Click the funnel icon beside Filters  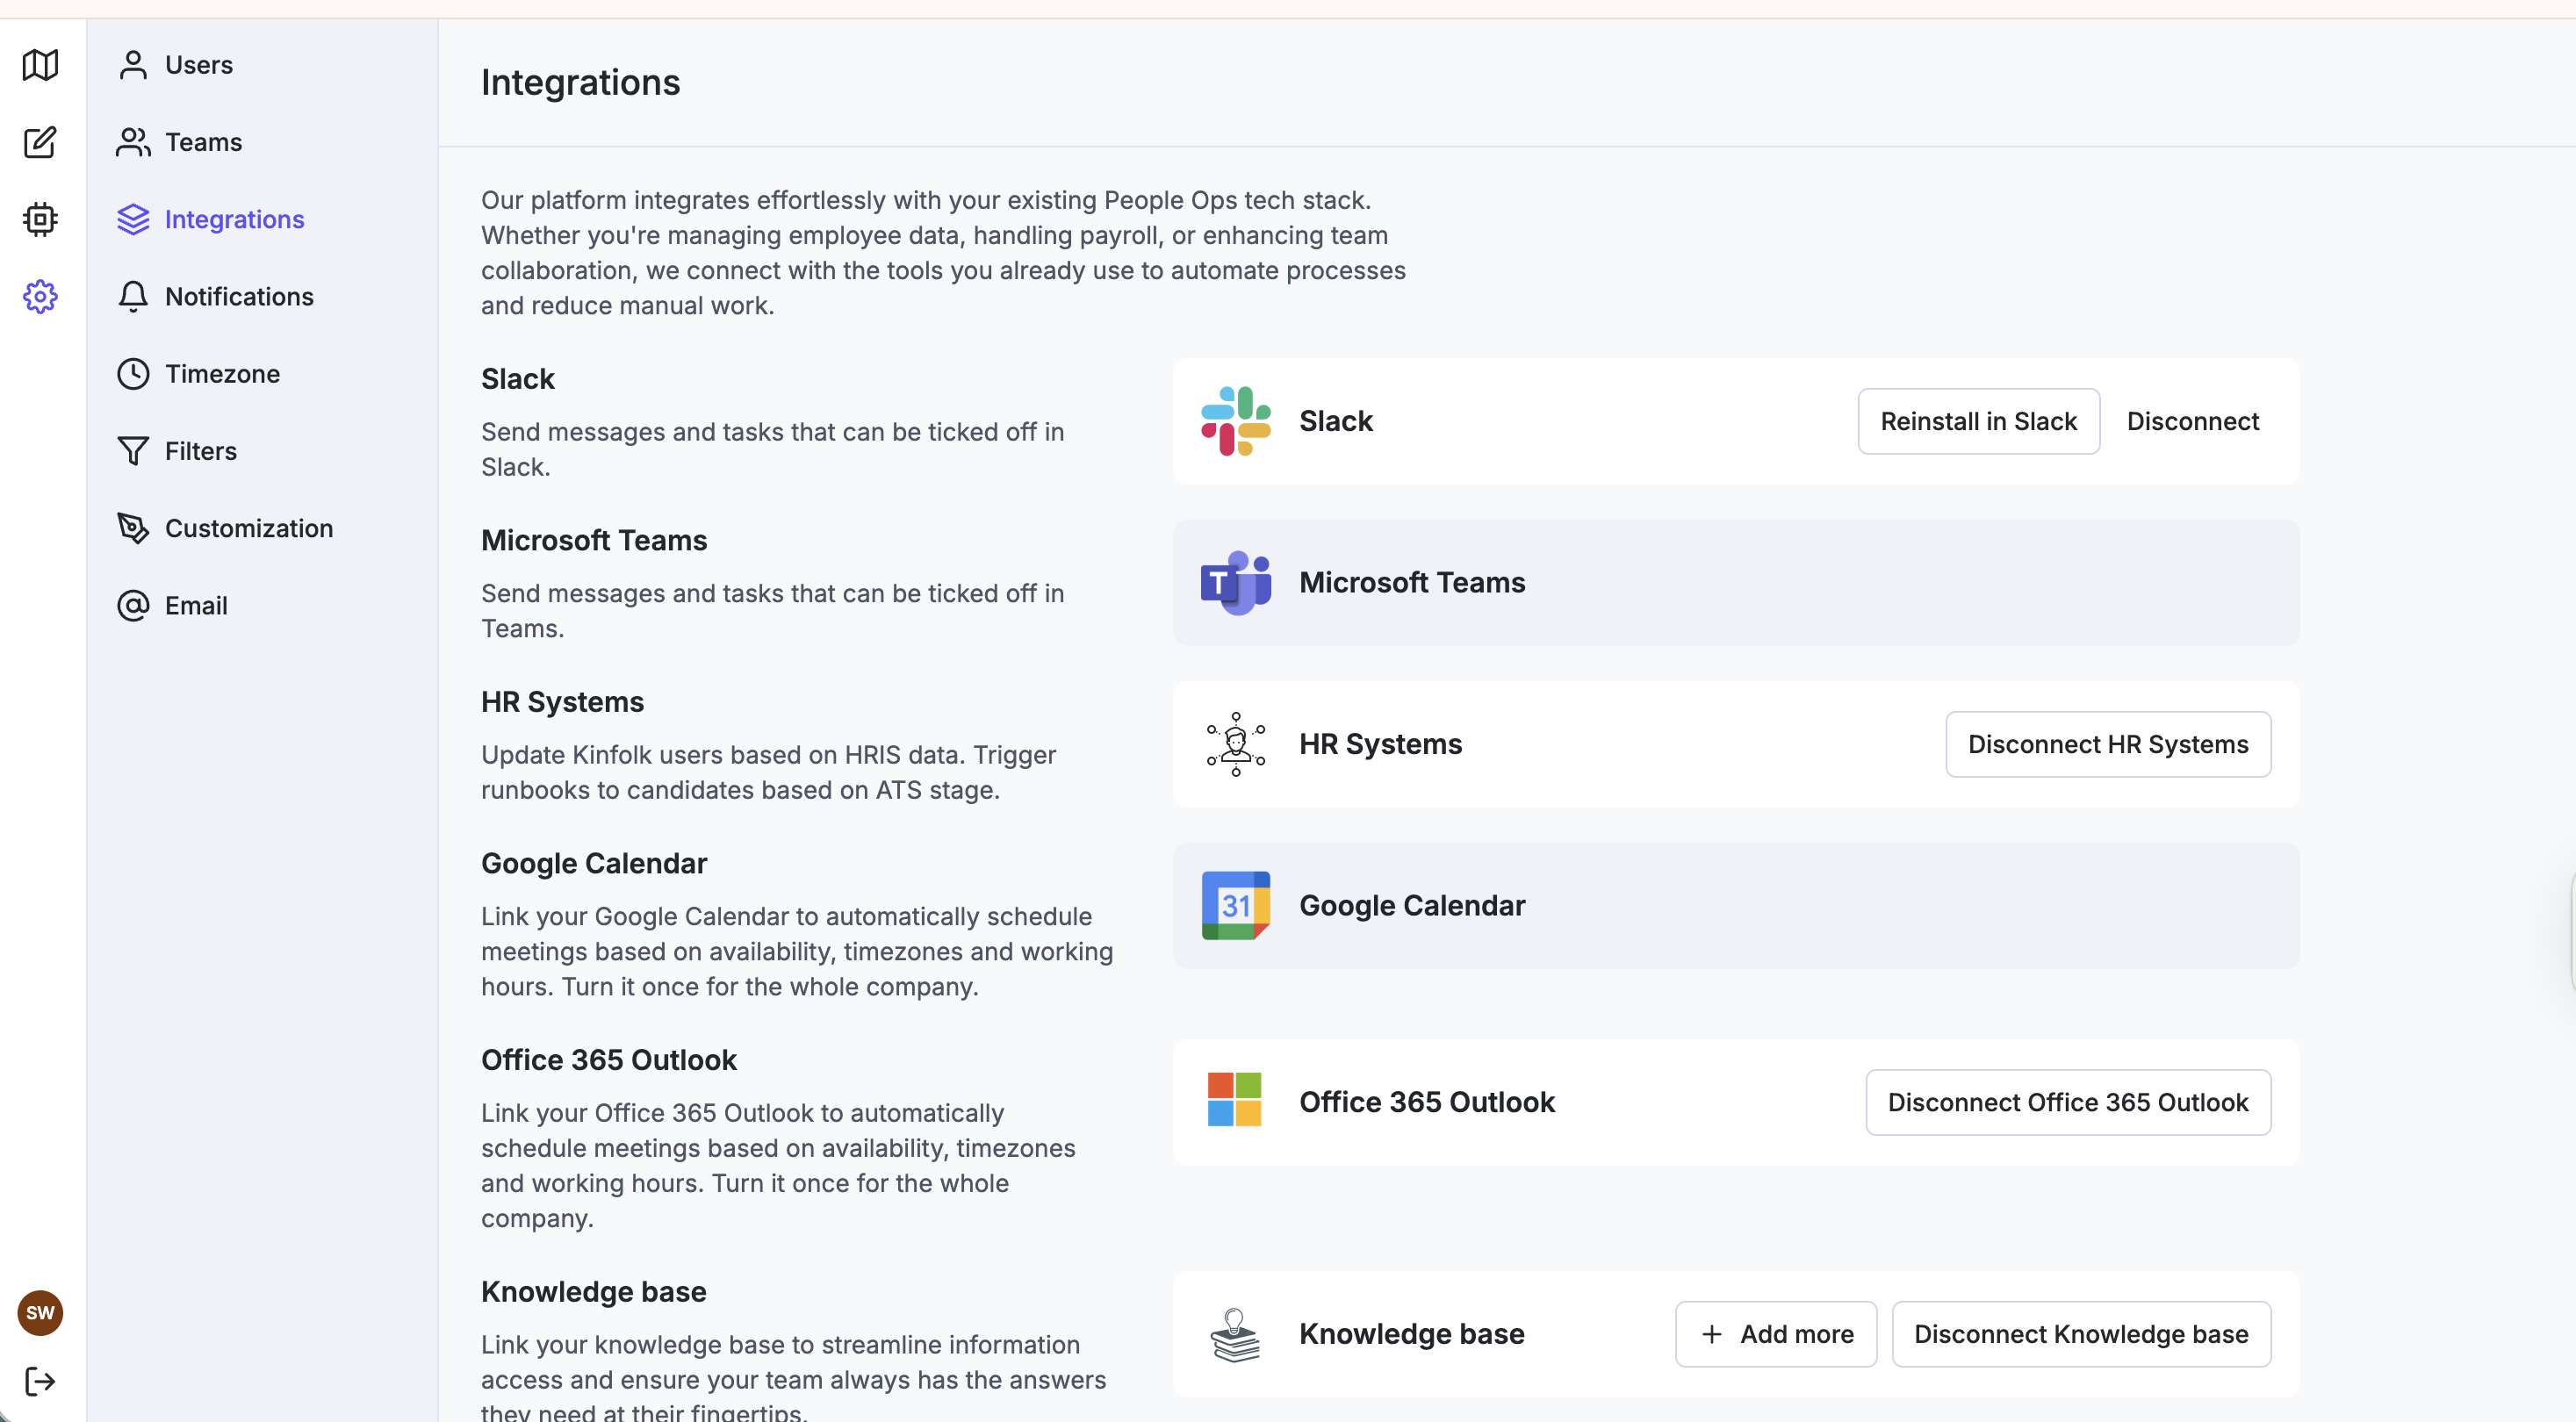pos(133,451)
